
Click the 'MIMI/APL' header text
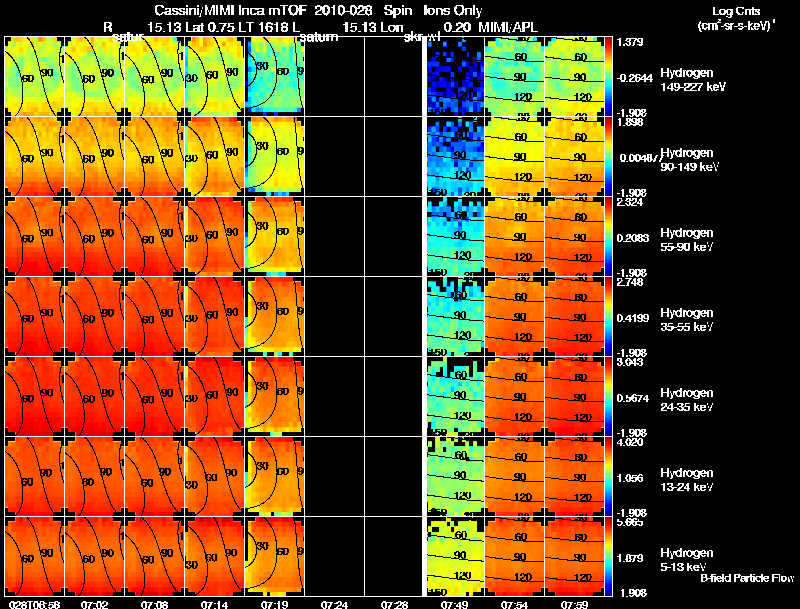coord(508,28)
